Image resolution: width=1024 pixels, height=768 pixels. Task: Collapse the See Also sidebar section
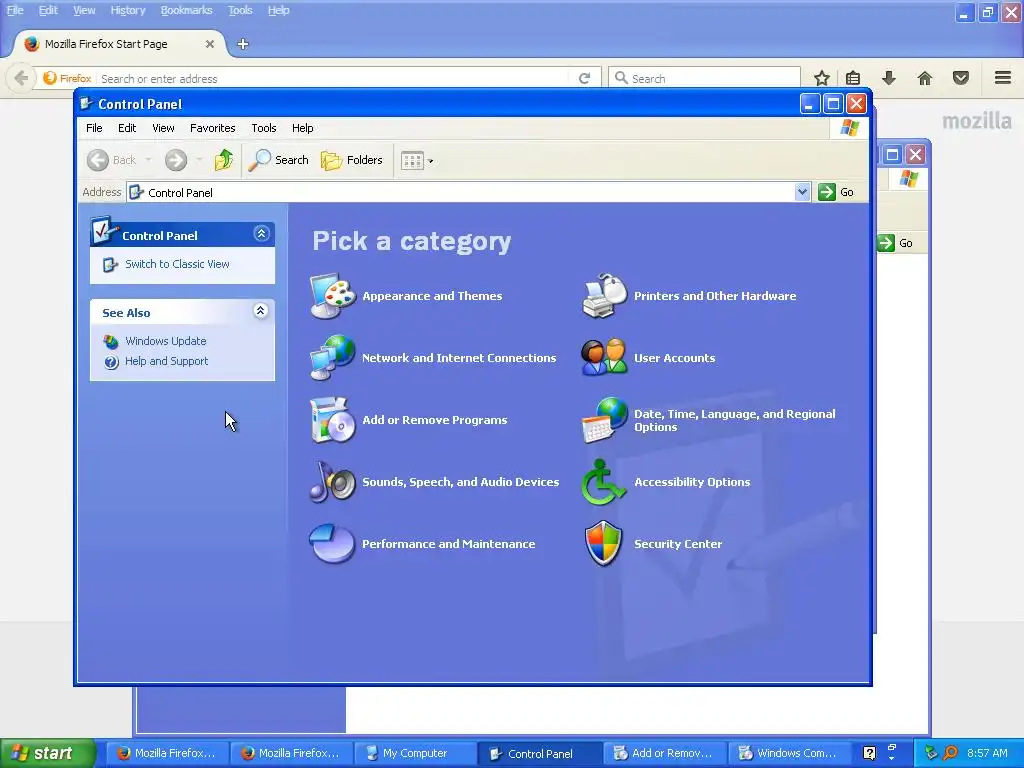(x=261, y=311)
